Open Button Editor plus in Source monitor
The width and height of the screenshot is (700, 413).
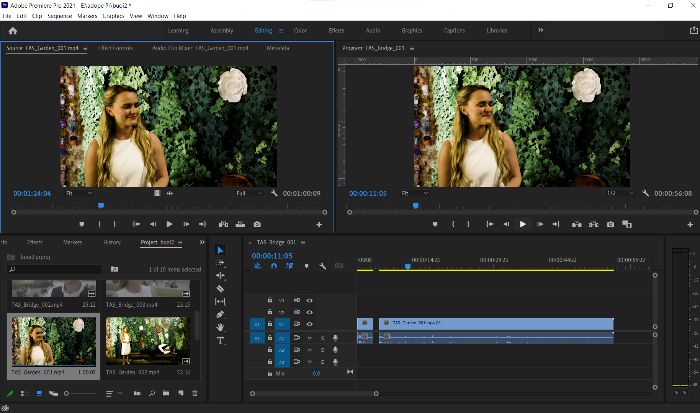319,225
